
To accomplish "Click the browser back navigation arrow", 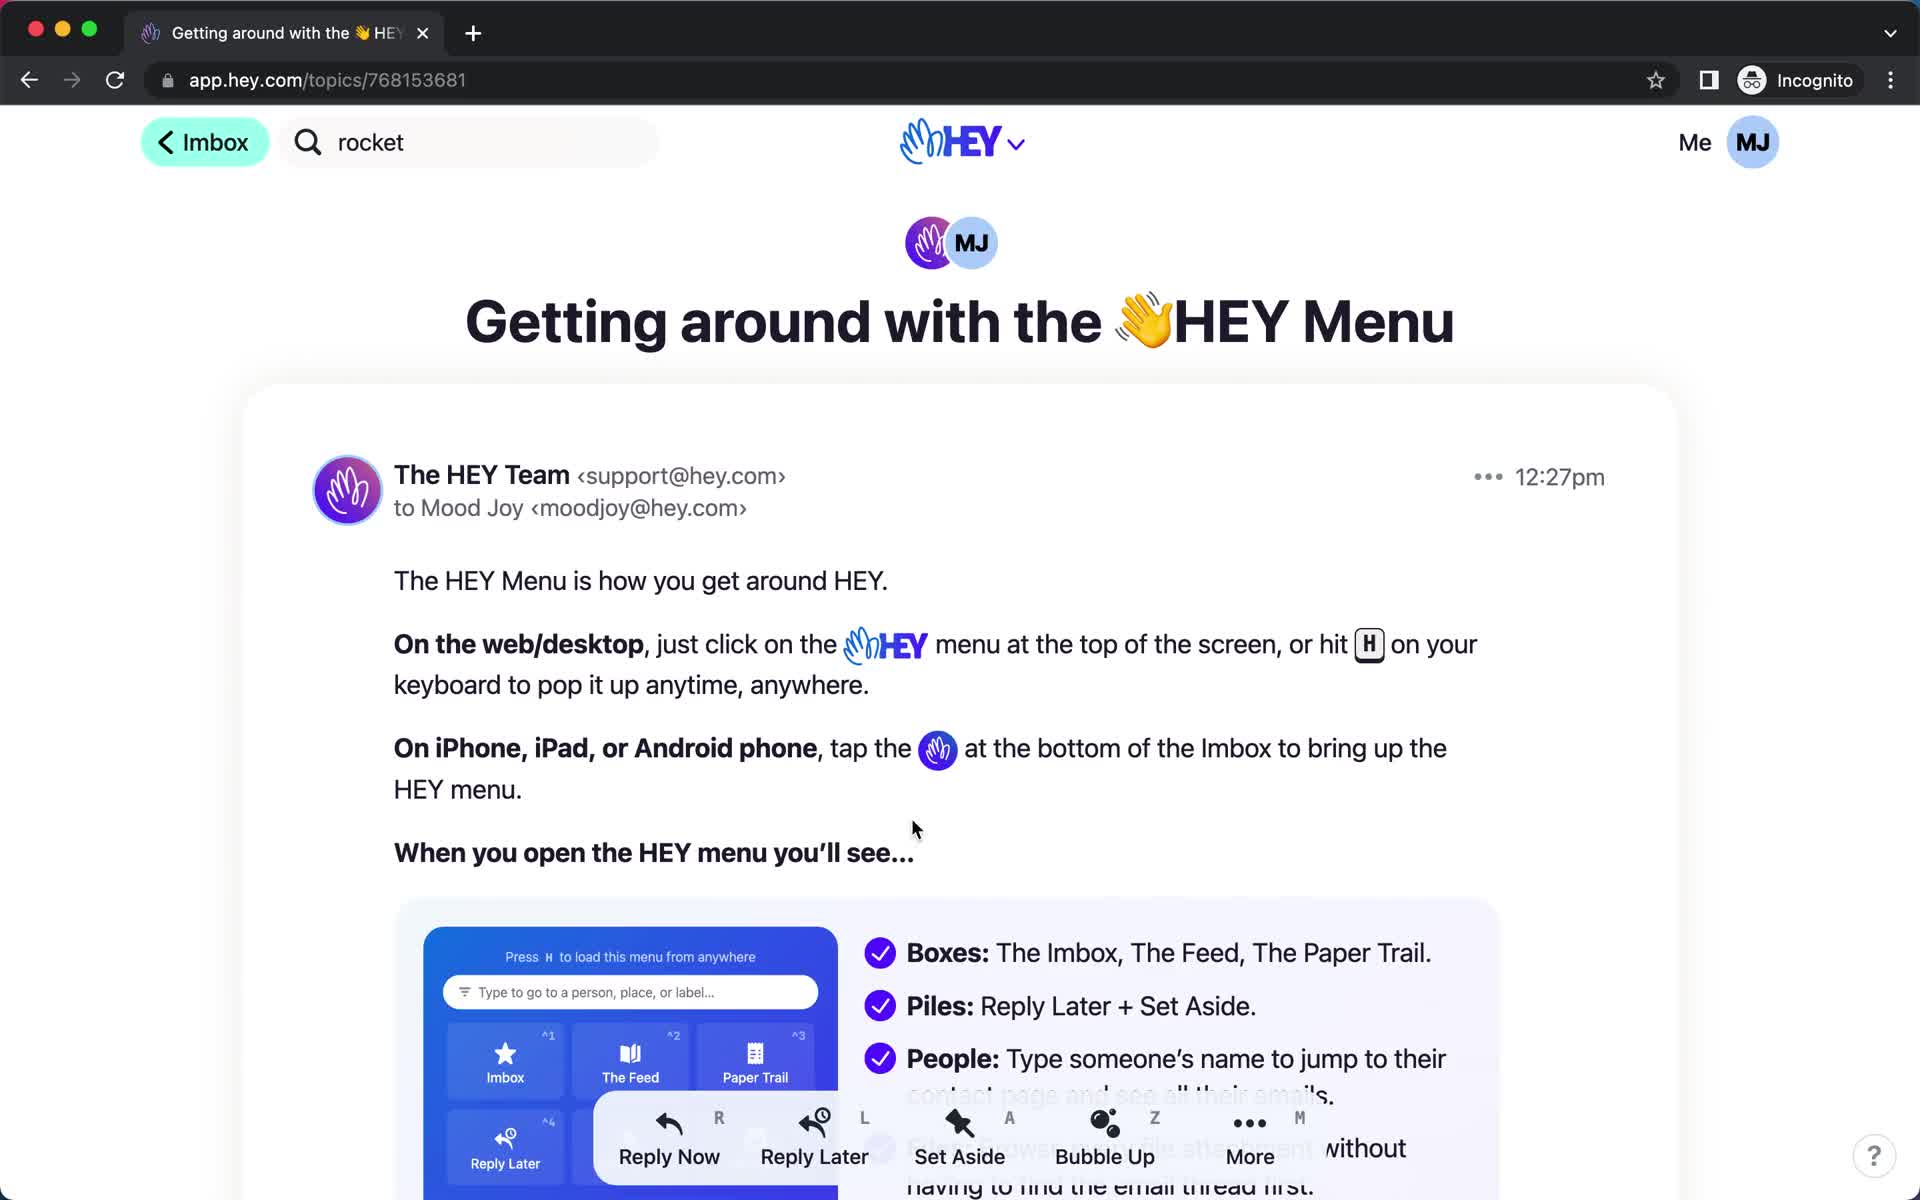I will click(30, 80).
